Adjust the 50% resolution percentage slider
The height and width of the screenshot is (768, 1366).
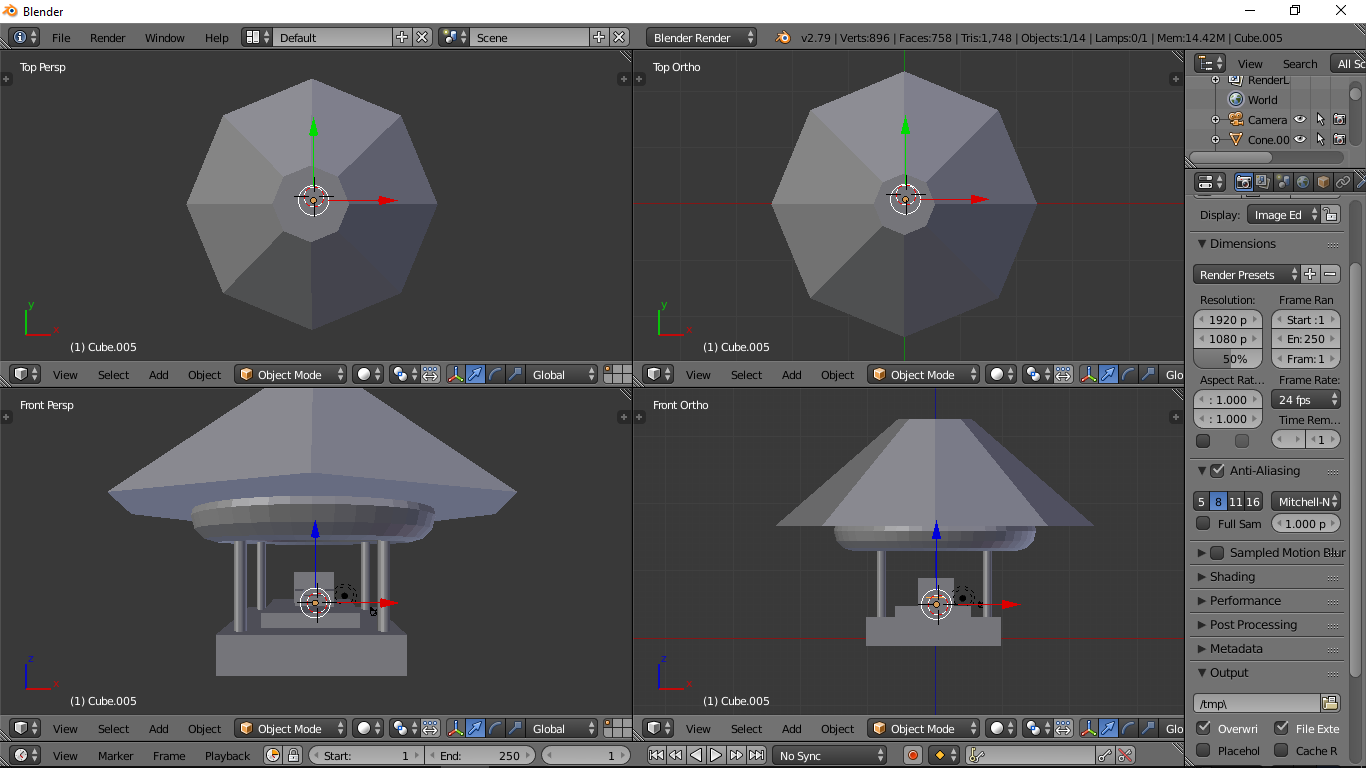click(1227, 358)
